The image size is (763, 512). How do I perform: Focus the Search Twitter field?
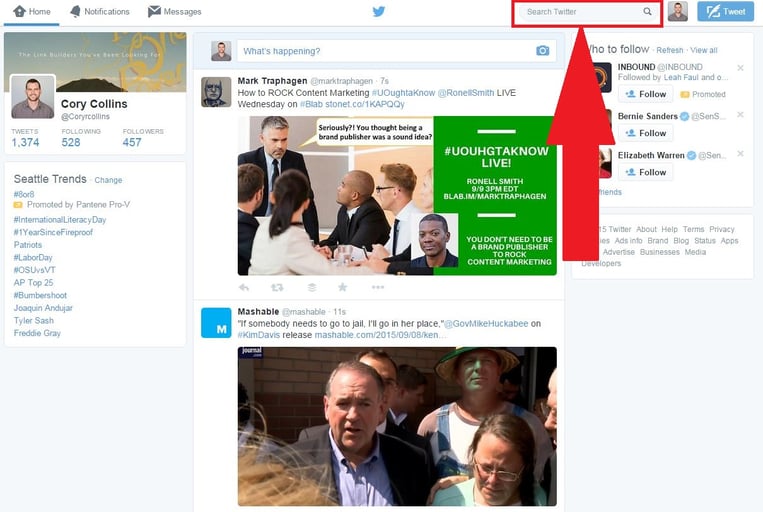tap(587, 12)
